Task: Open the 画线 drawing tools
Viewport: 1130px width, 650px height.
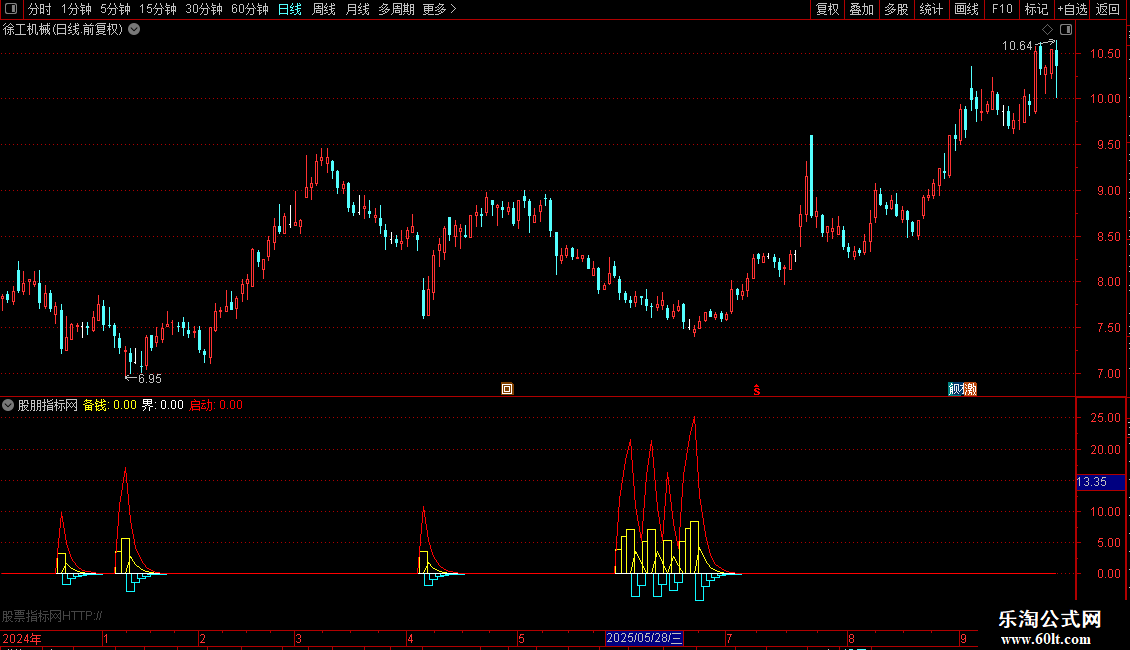Action: [x=966, y=9]
